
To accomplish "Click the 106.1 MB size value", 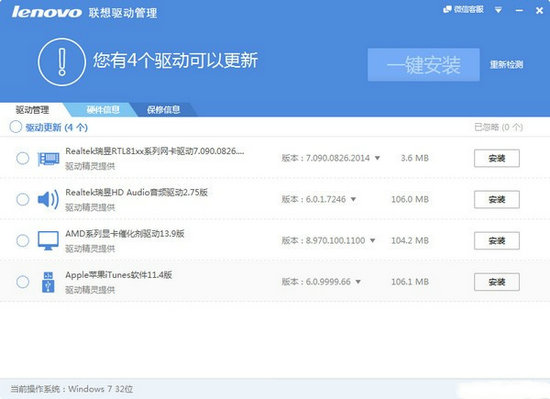I will [410, 282].
